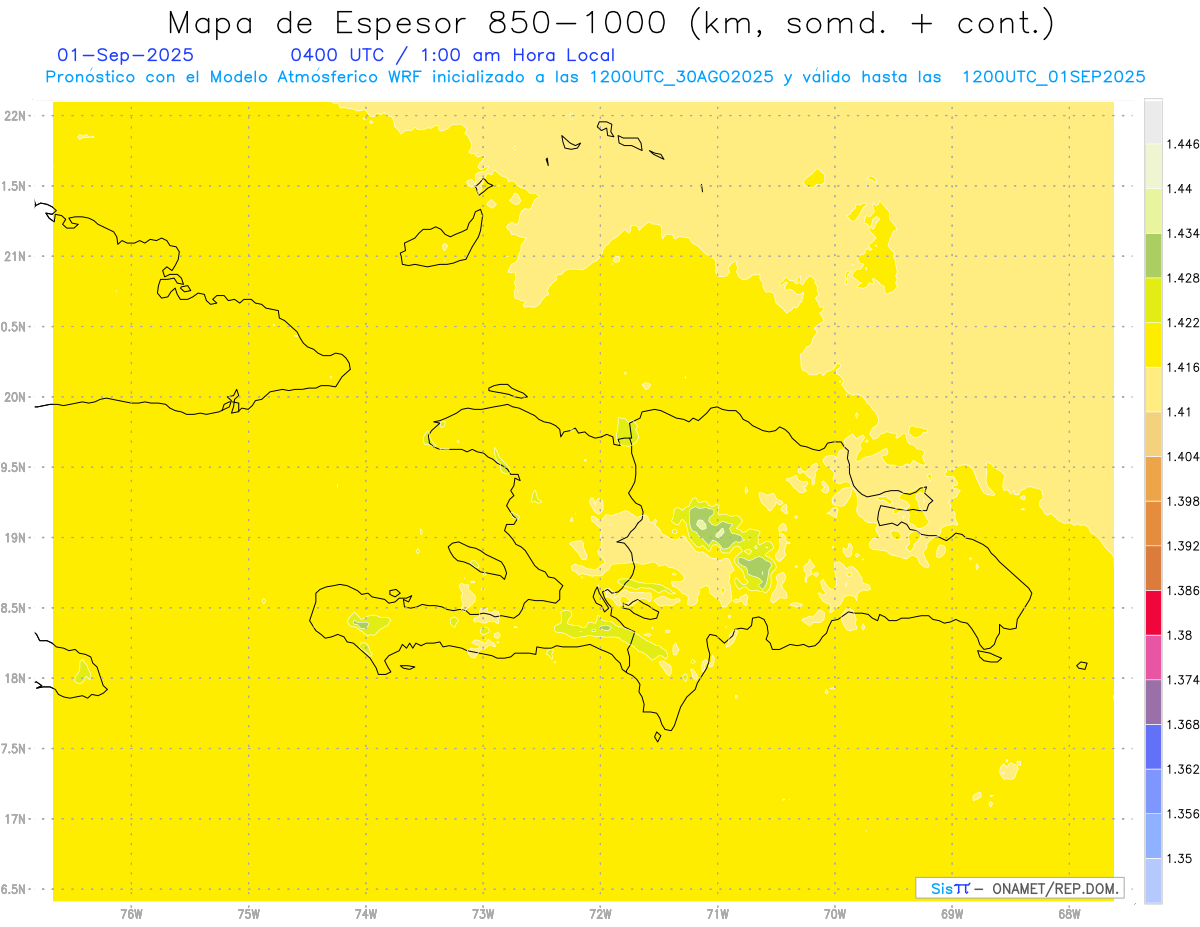
Task: Click the legend value 1.386
Action: tap(1185, 590)
